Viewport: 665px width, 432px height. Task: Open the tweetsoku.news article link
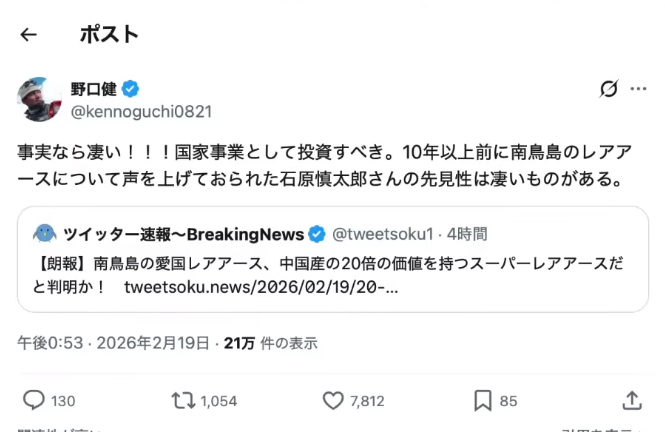[261, 287]
